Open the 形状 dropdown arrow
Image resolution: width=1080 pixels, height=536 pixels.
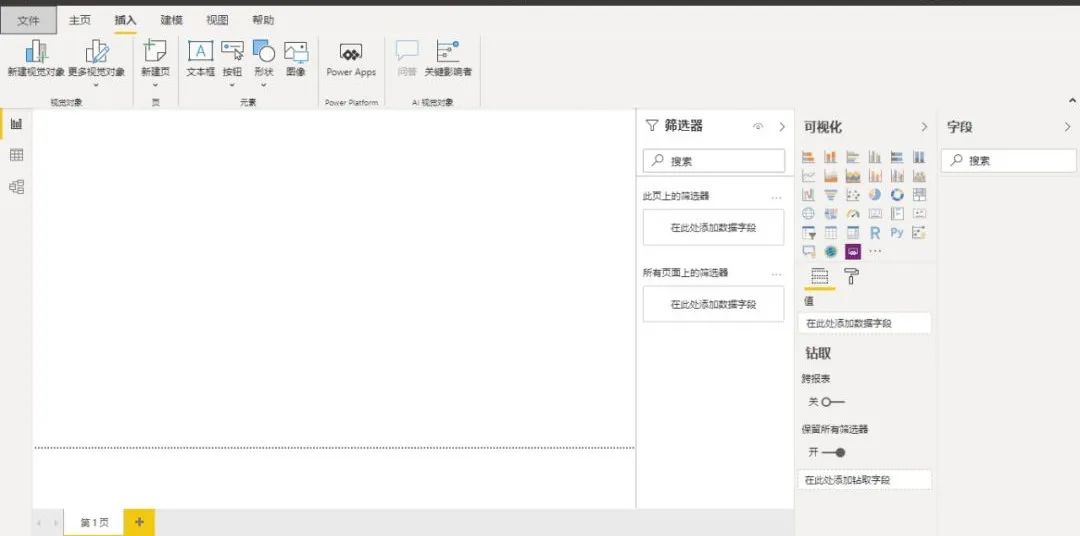click(x=264, y=85)
